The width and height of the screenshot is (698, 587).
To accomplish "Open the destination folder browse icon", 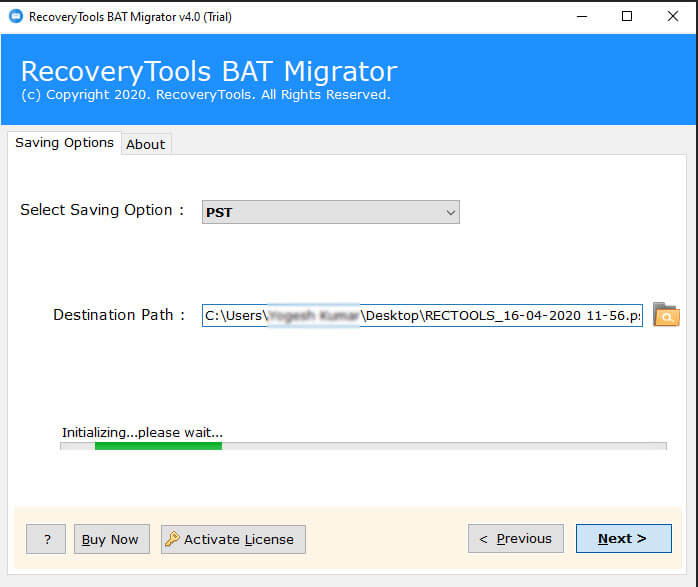I will pyautogui.click(x=666, y=315).
